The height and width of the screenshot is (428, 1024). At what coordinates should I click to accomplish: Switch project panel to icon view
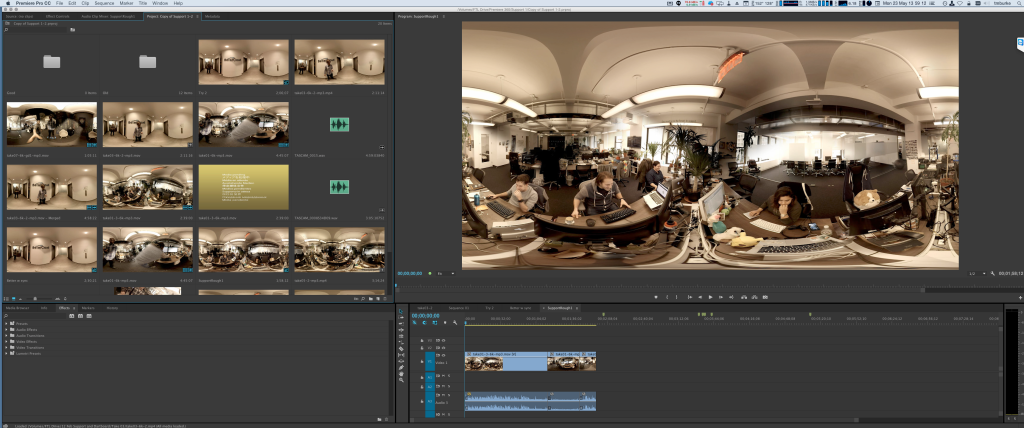(x=14, y=299)
